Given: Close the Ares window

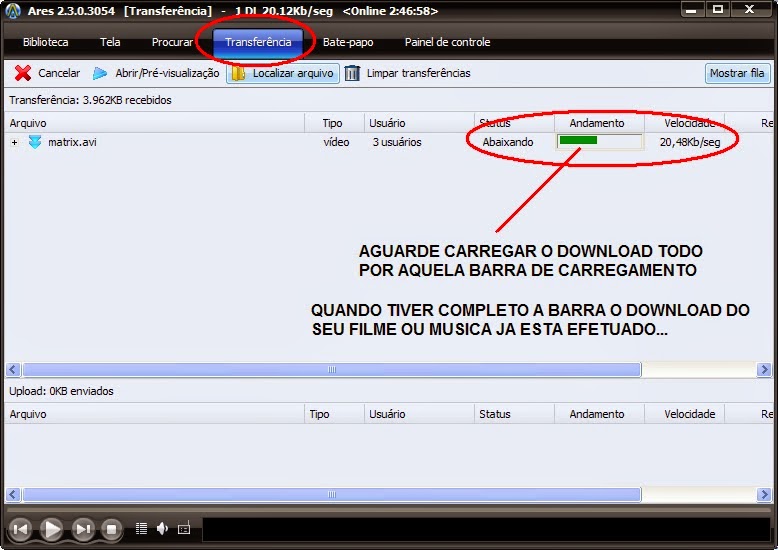Looking at the screenshot, I should (x=750, y=9).
